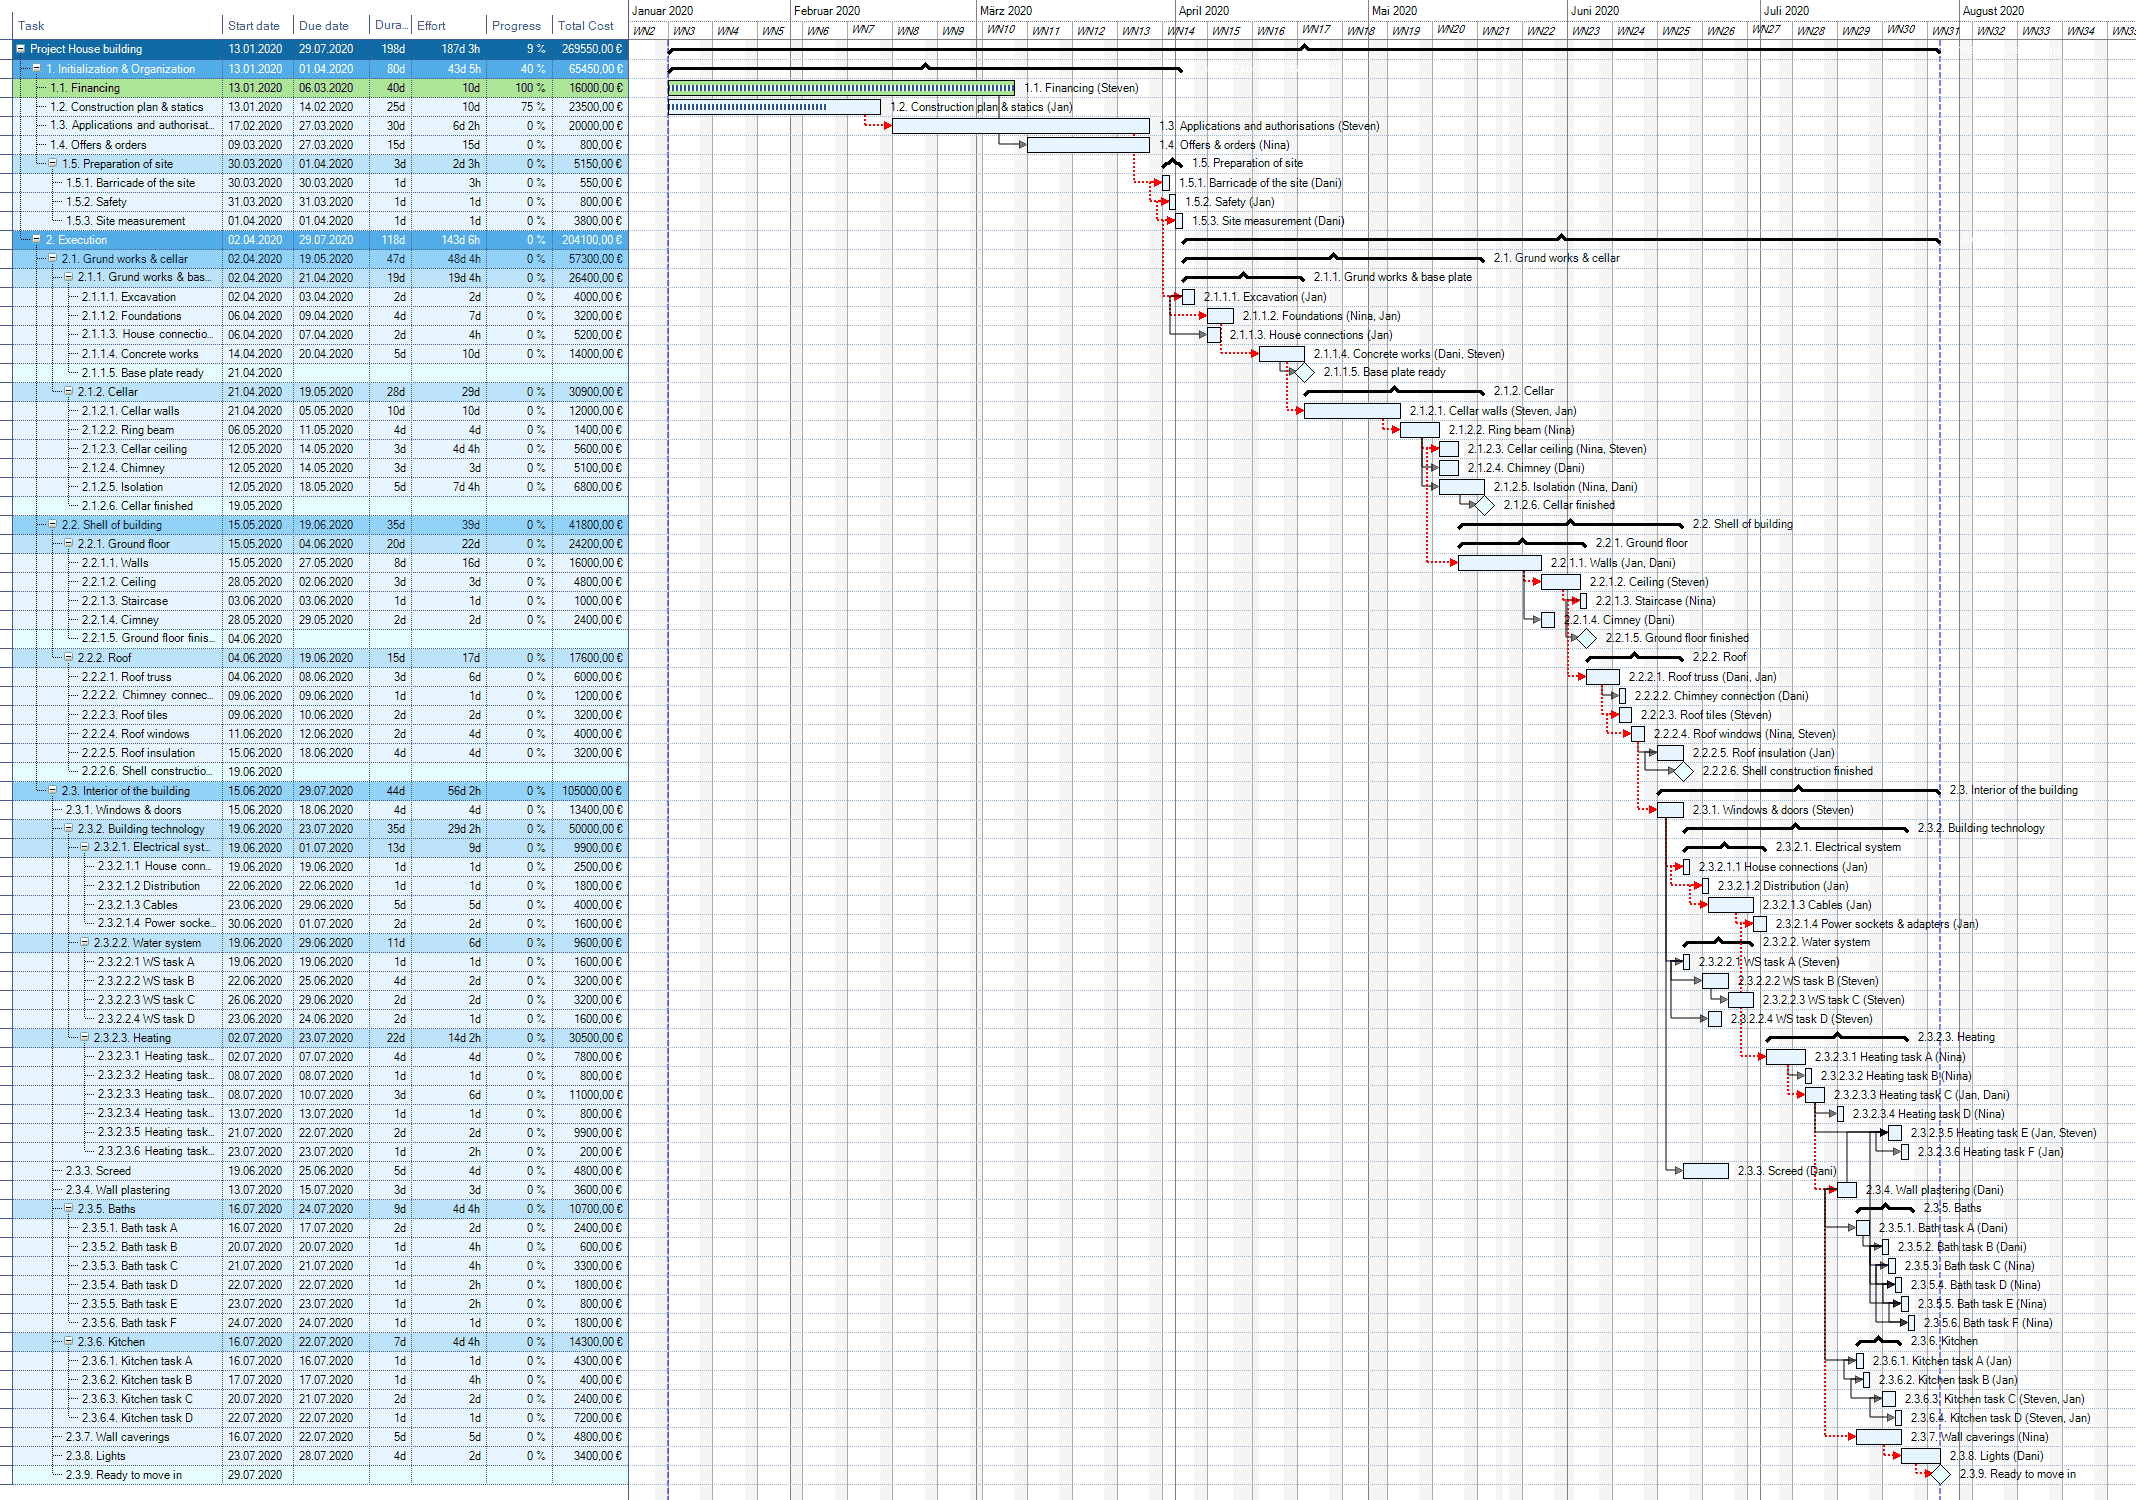
Task: Collapse the 2.3.5. Baths group
Action: coord(69,1209)
